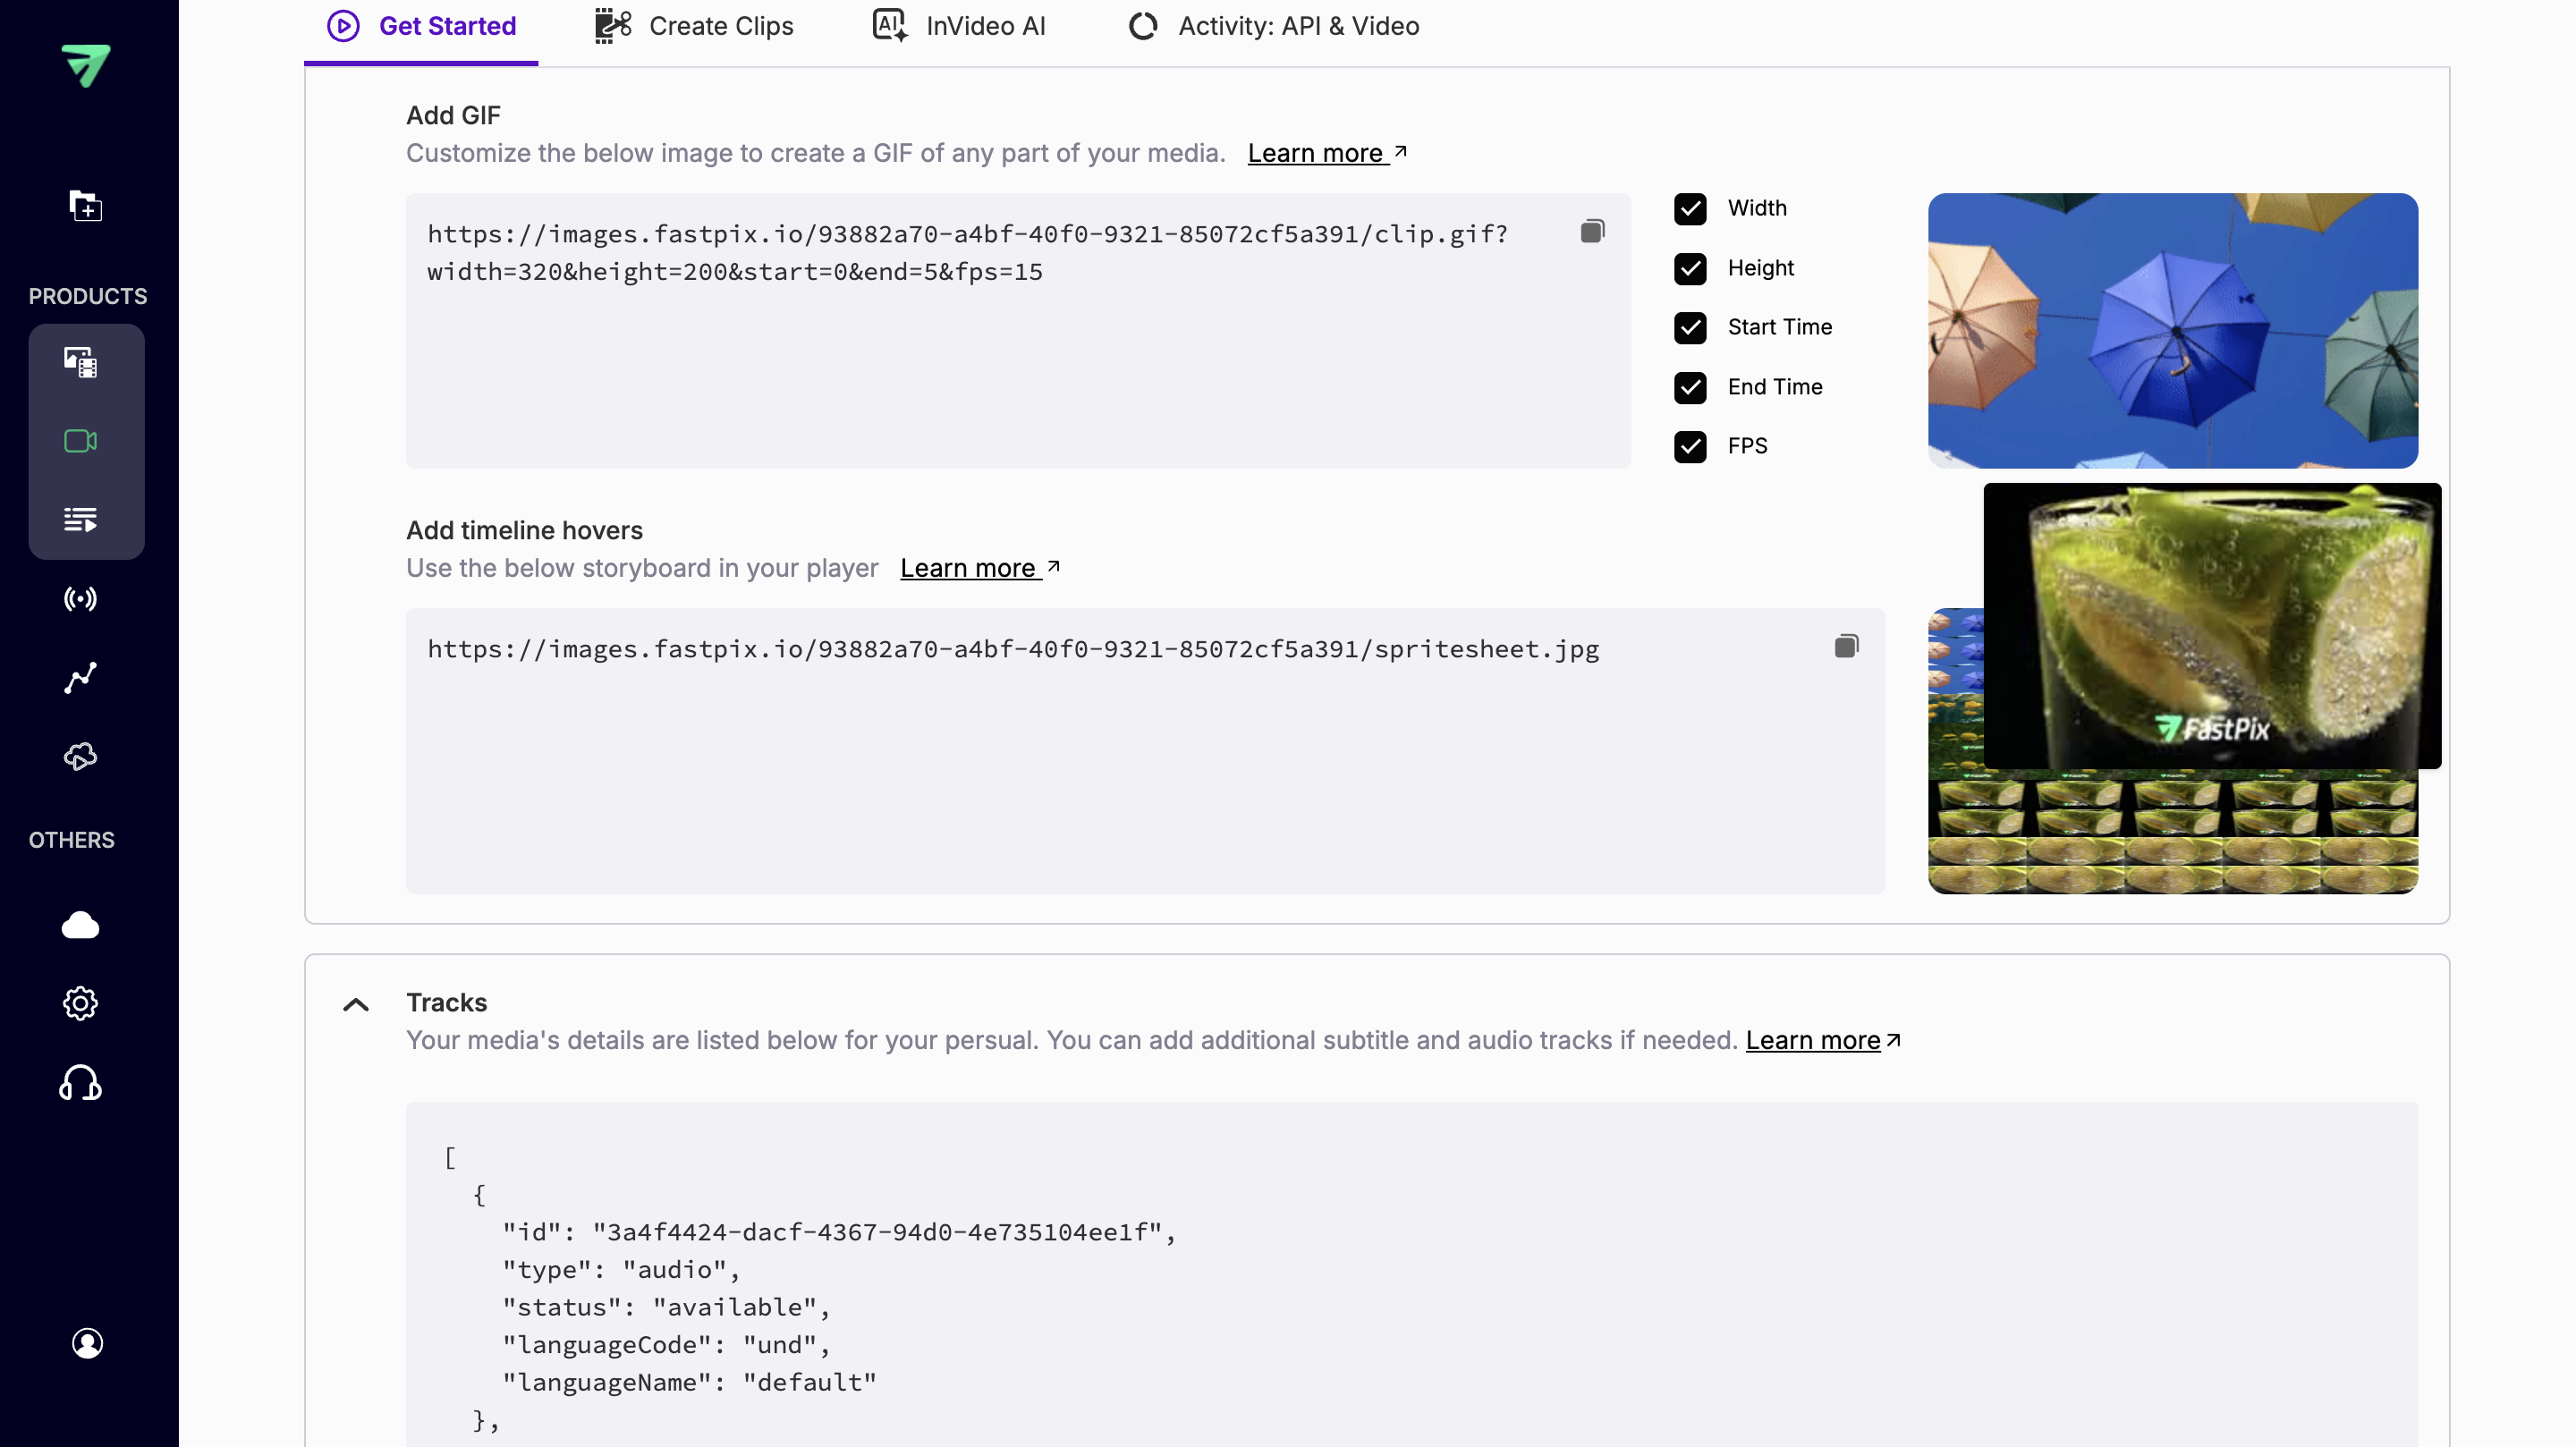
Task: Uncheck the End Time option
Action: point(1690,388)
